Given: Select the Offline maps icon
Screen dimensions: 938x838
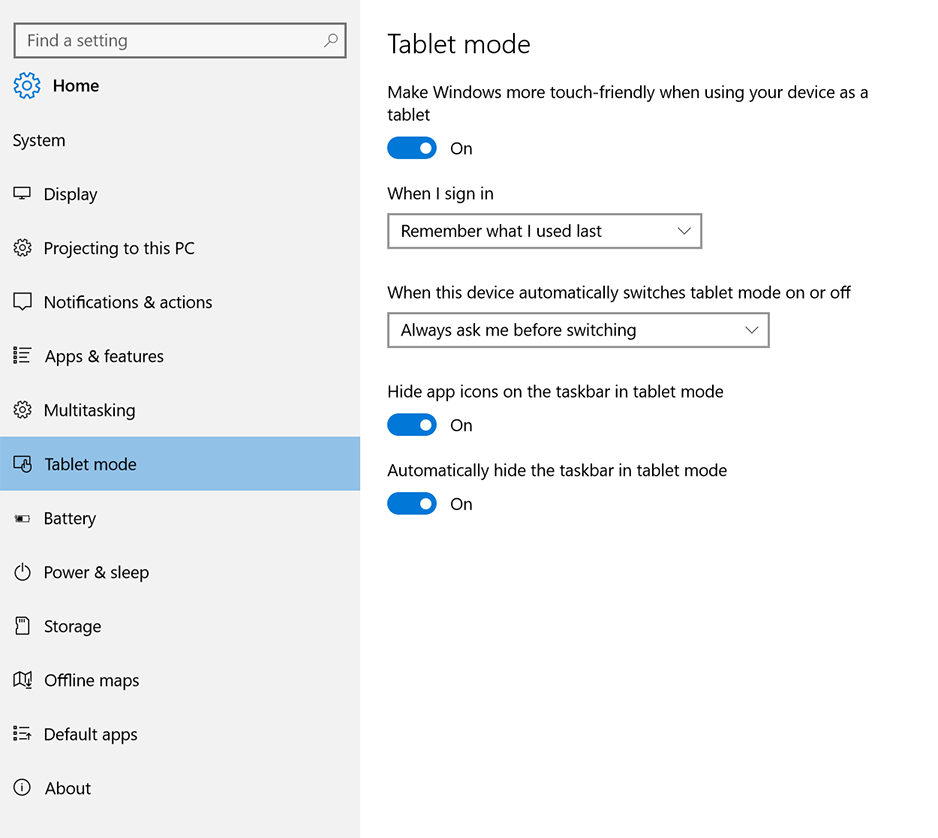Looking at the screenshot, I should coord(21,680).
